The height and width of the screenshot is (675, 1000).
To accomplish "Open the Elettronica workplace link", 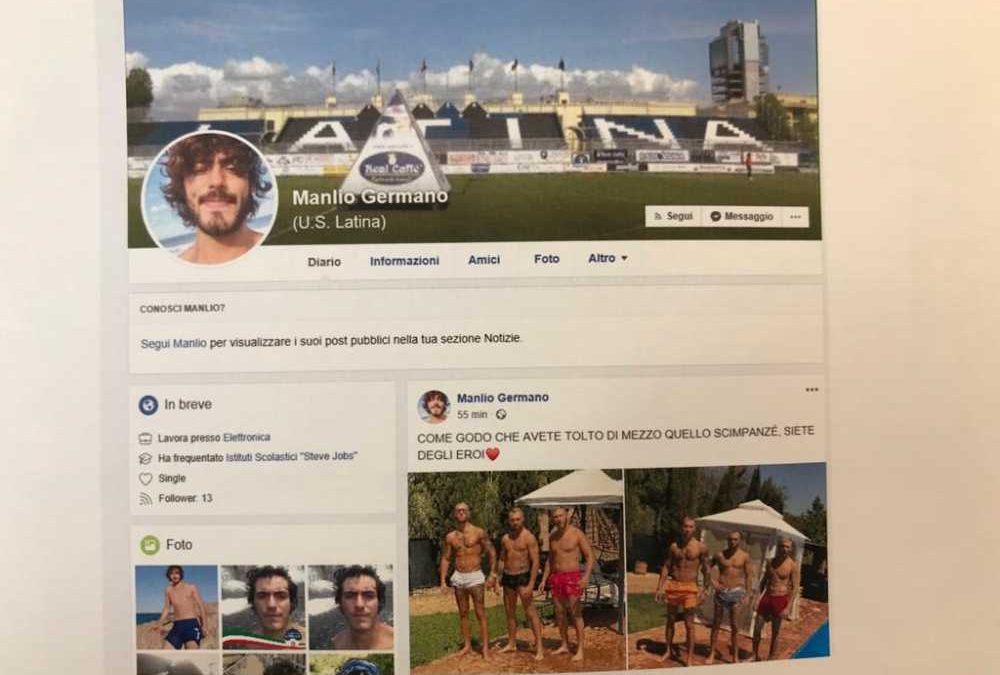I will pyautogui.click(x=246, y=438).
